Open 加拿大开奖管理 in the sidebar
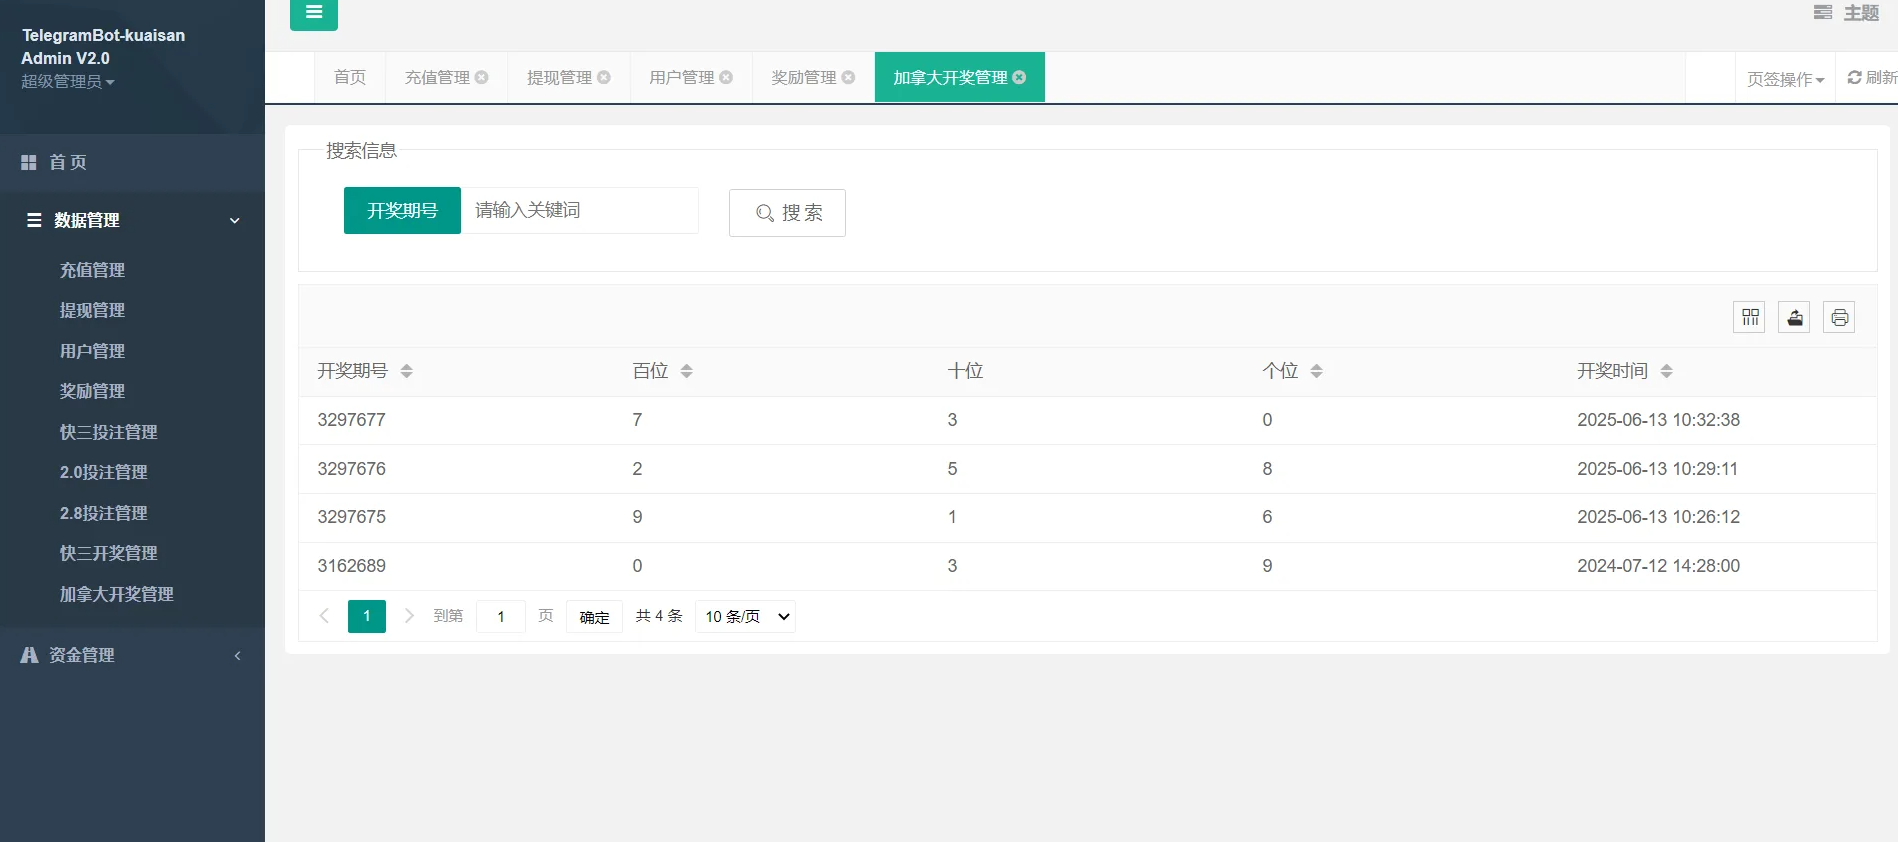The image size is (1898, 842). point(116,594)
